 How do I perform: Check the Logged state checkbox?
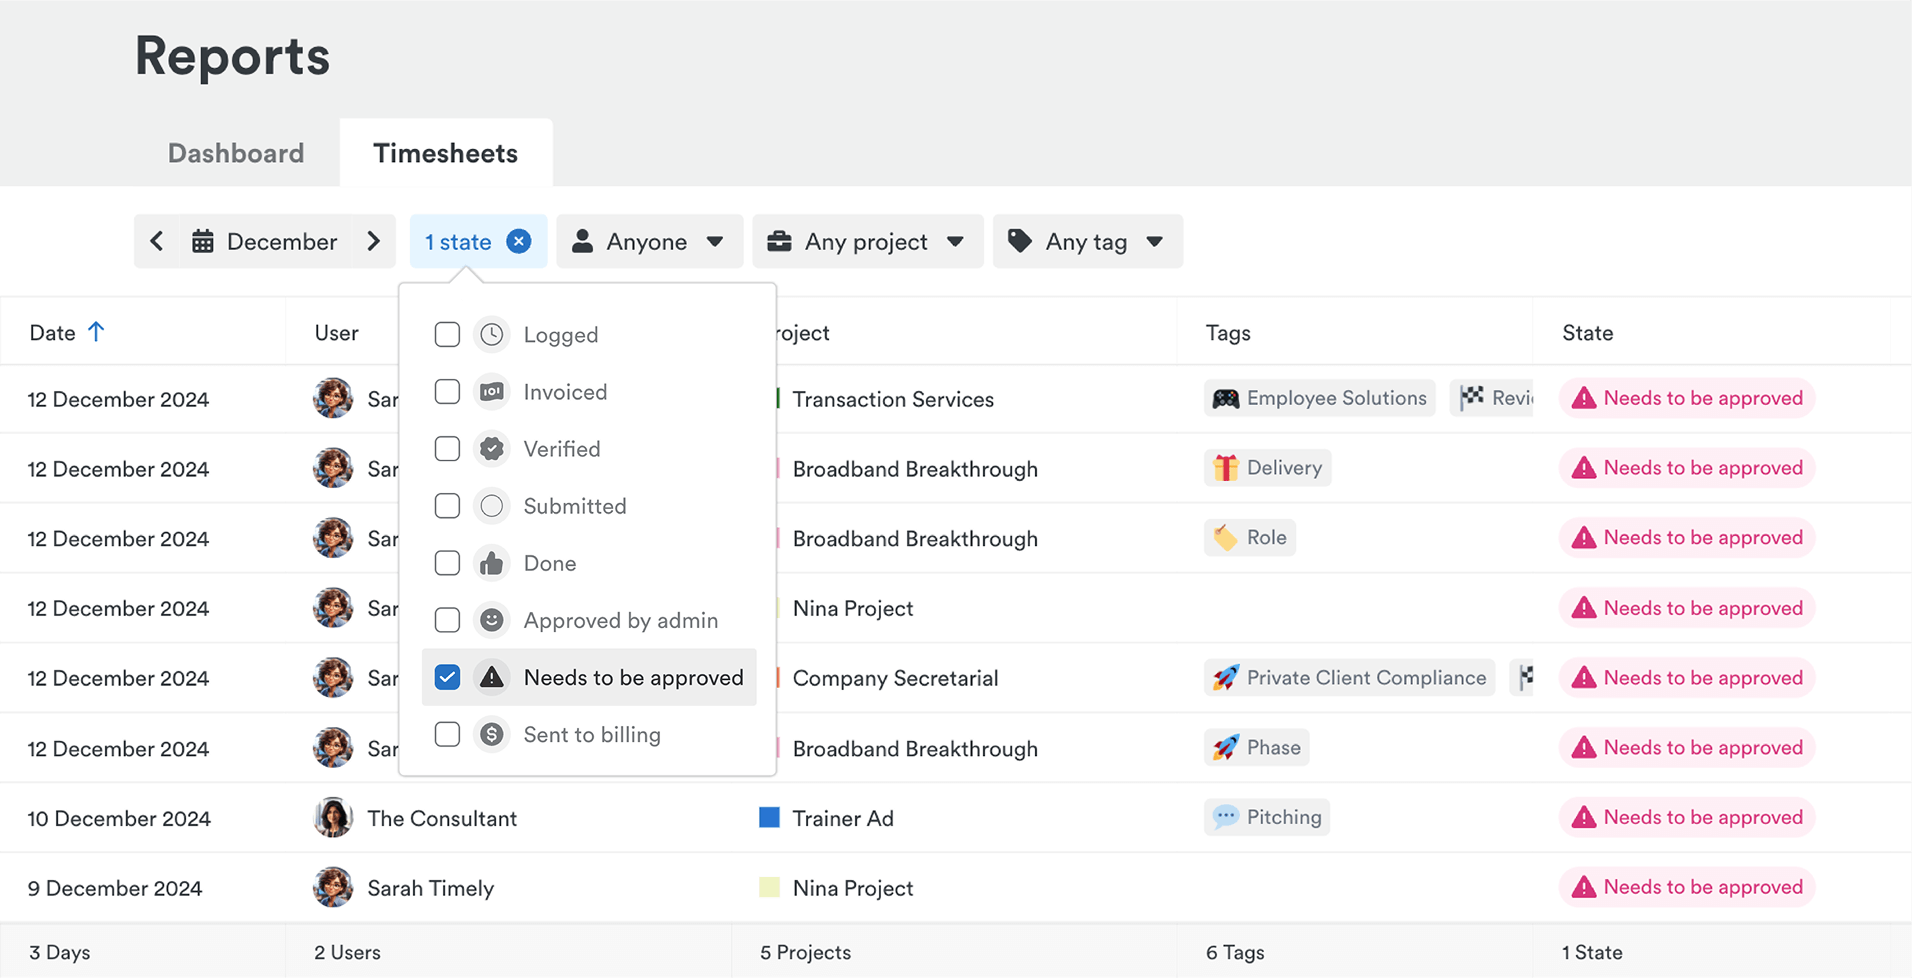click(x=447, y=335)
